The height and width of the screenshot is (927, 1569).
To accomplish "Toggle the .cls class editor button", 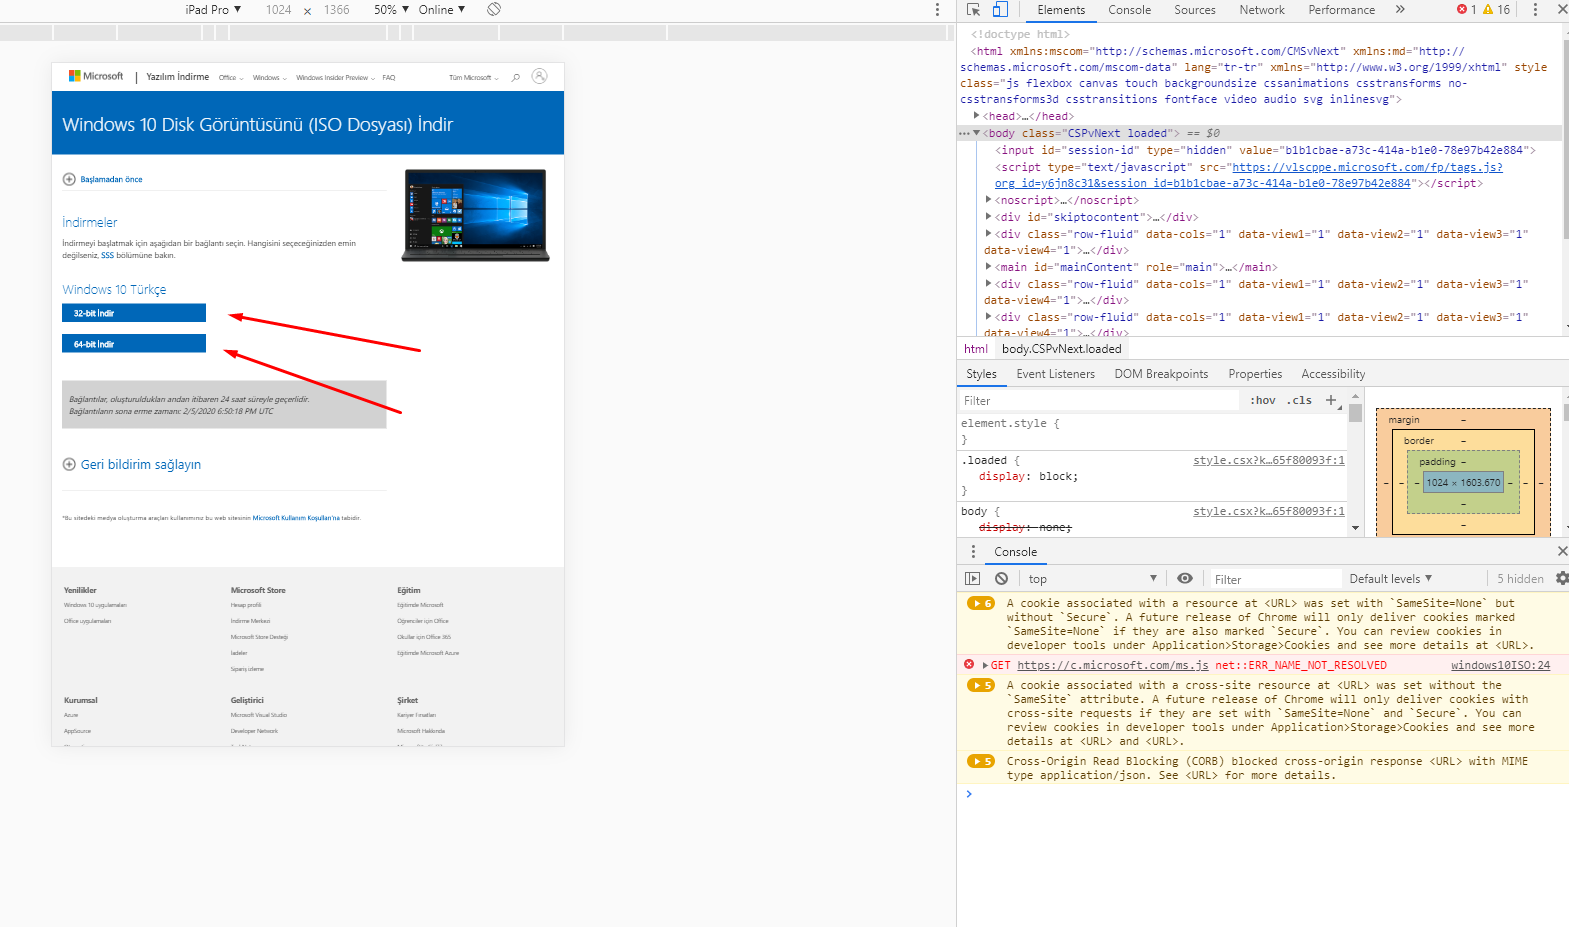I will click(x=1299, y=400).
